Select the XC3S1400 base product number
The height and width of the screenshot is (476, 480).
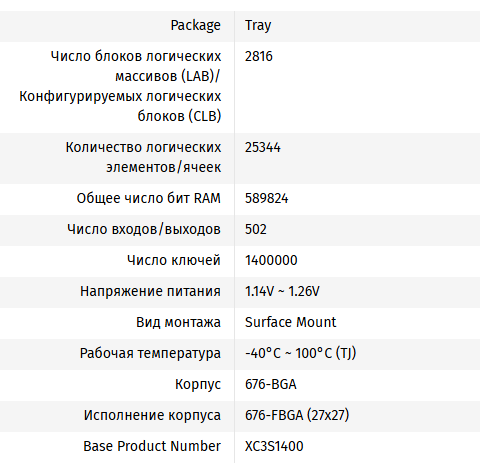(274, 446)
